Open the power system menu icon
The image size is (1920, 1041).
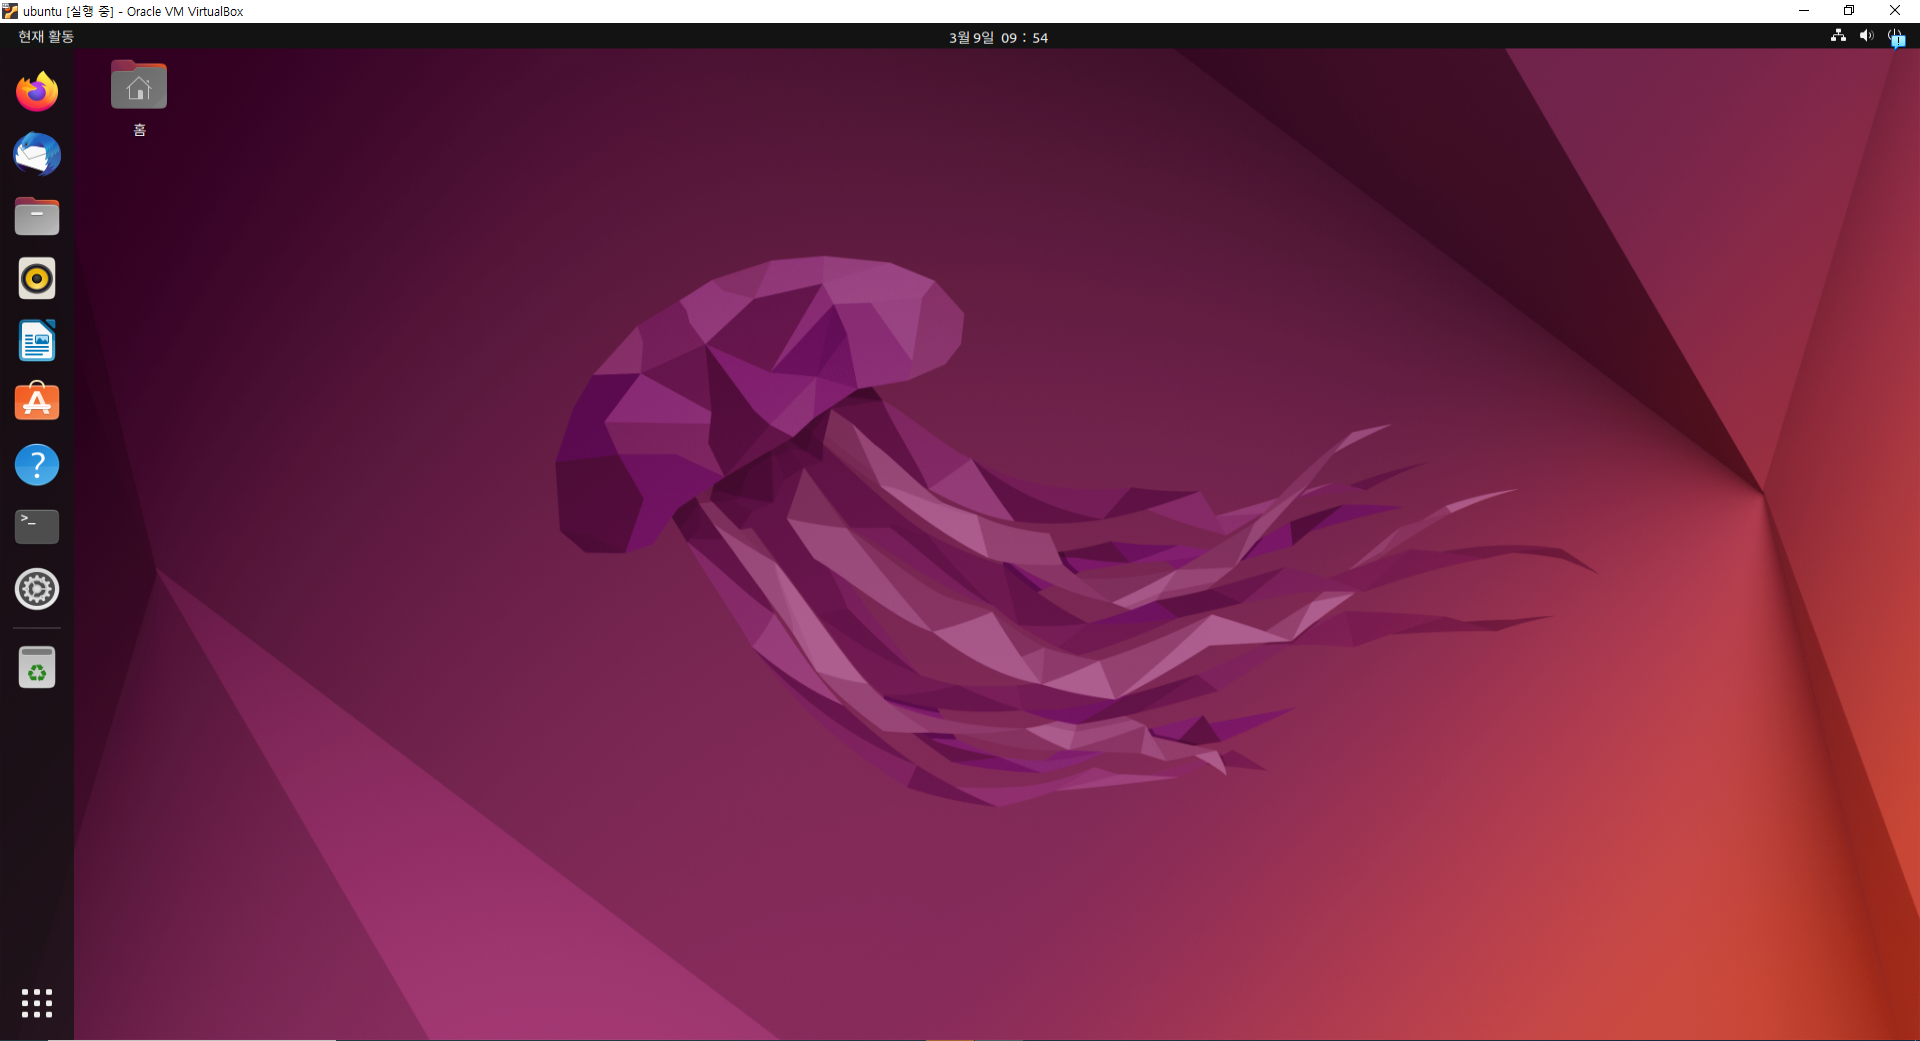coord(1895,37)
